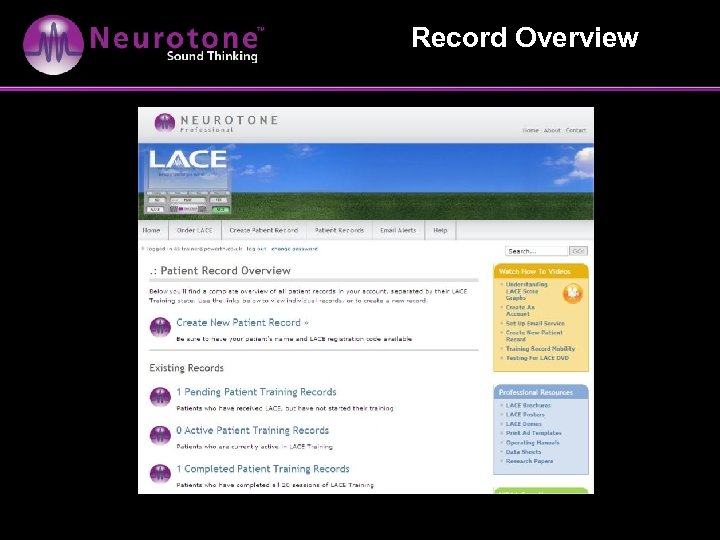The height and width of the screenshot is (540, 720).
Task: Open Print Ad Templates resource link
Action: pyautogui.click(x=534, y=433)
